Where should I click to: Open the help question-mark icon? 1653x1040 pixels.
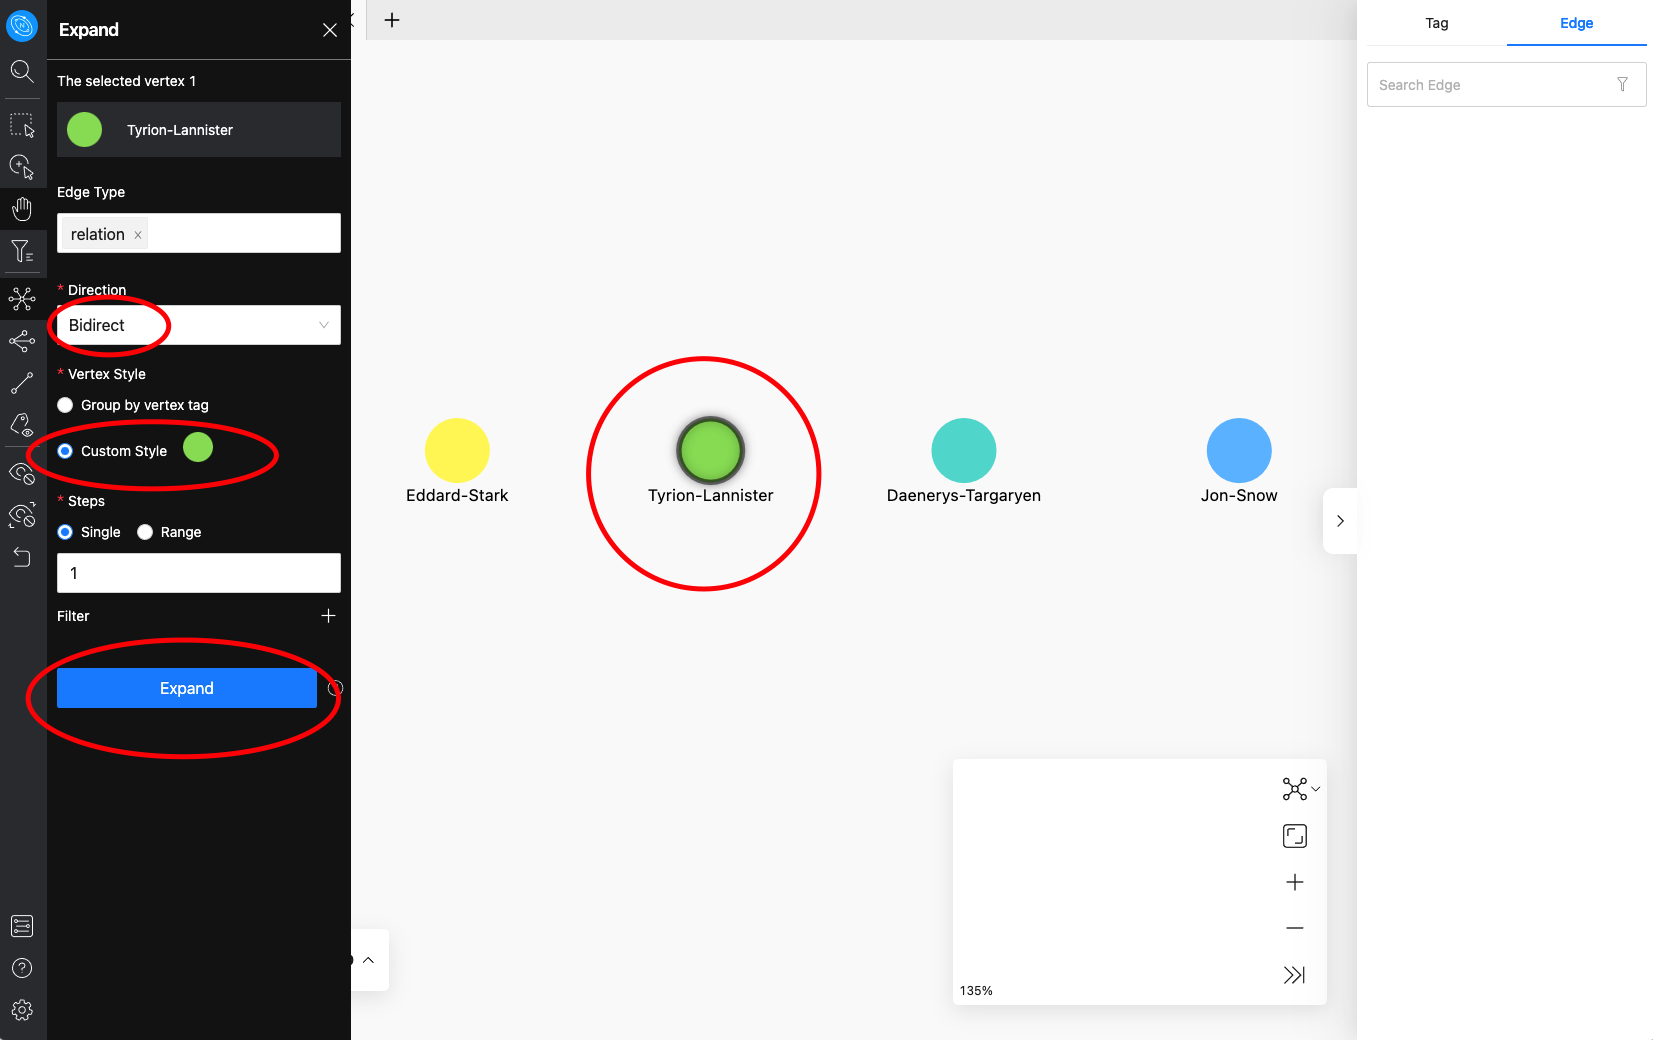point(22,968)
